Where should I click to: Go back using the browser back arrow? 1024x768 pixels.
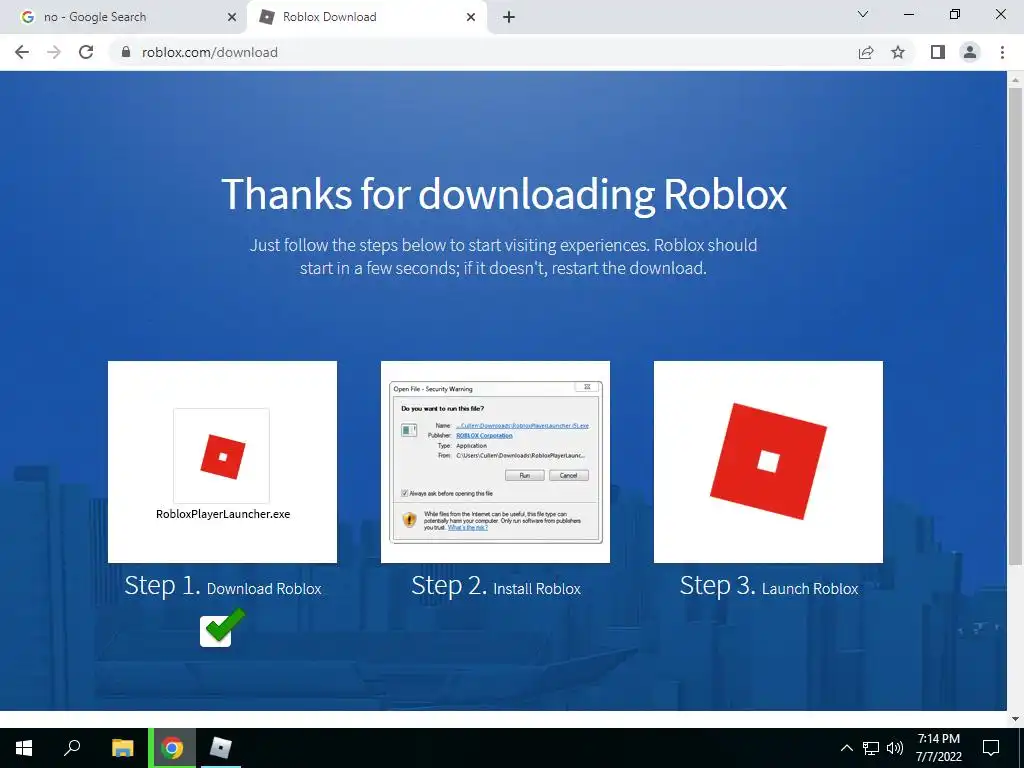tap(22, 52)
